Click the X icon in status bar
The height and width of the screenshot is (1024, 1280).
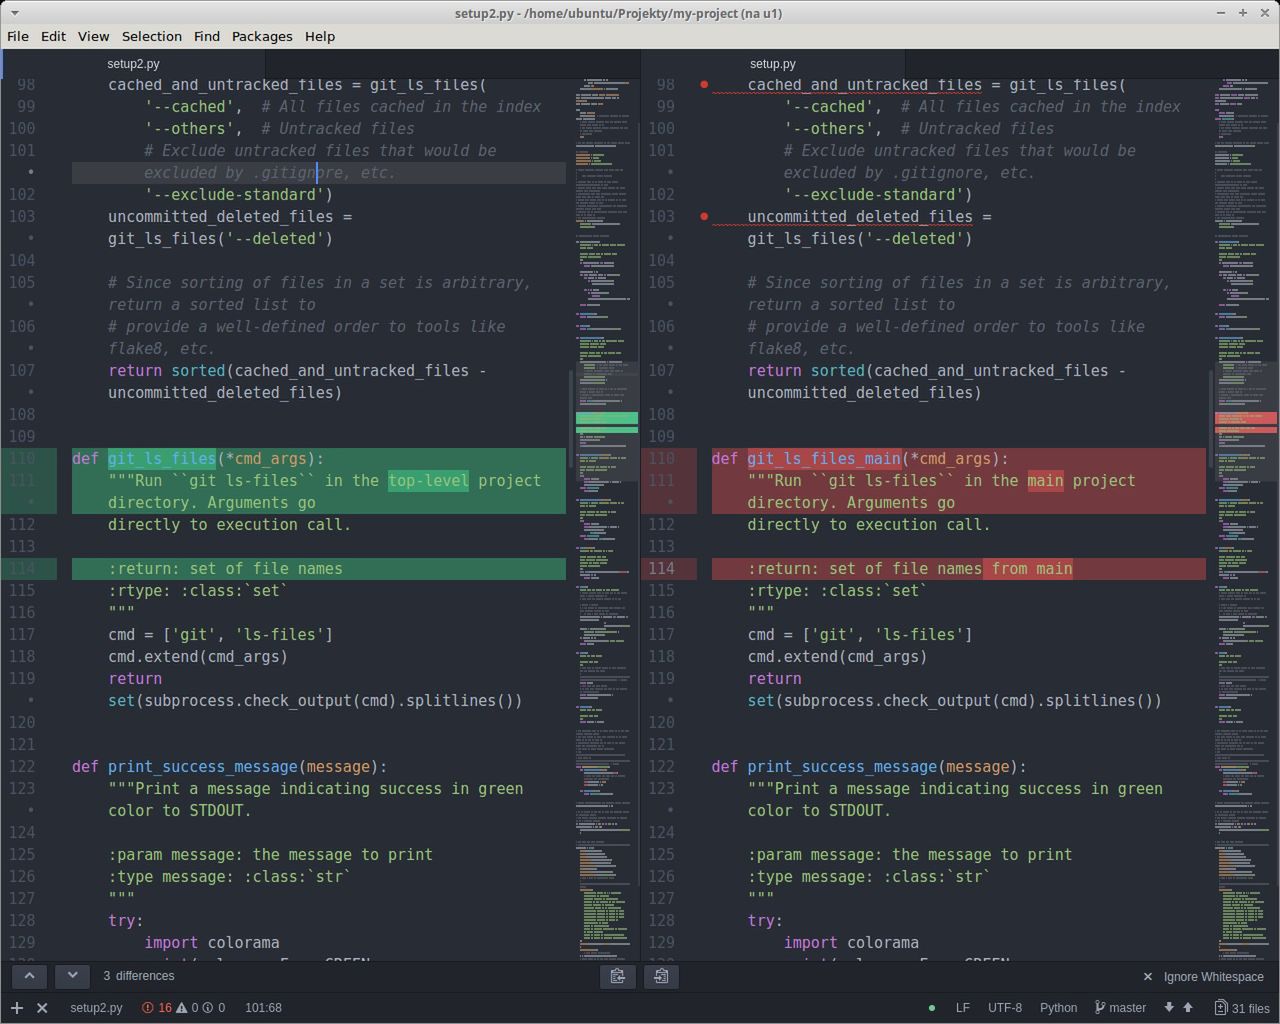[42, 1008]
